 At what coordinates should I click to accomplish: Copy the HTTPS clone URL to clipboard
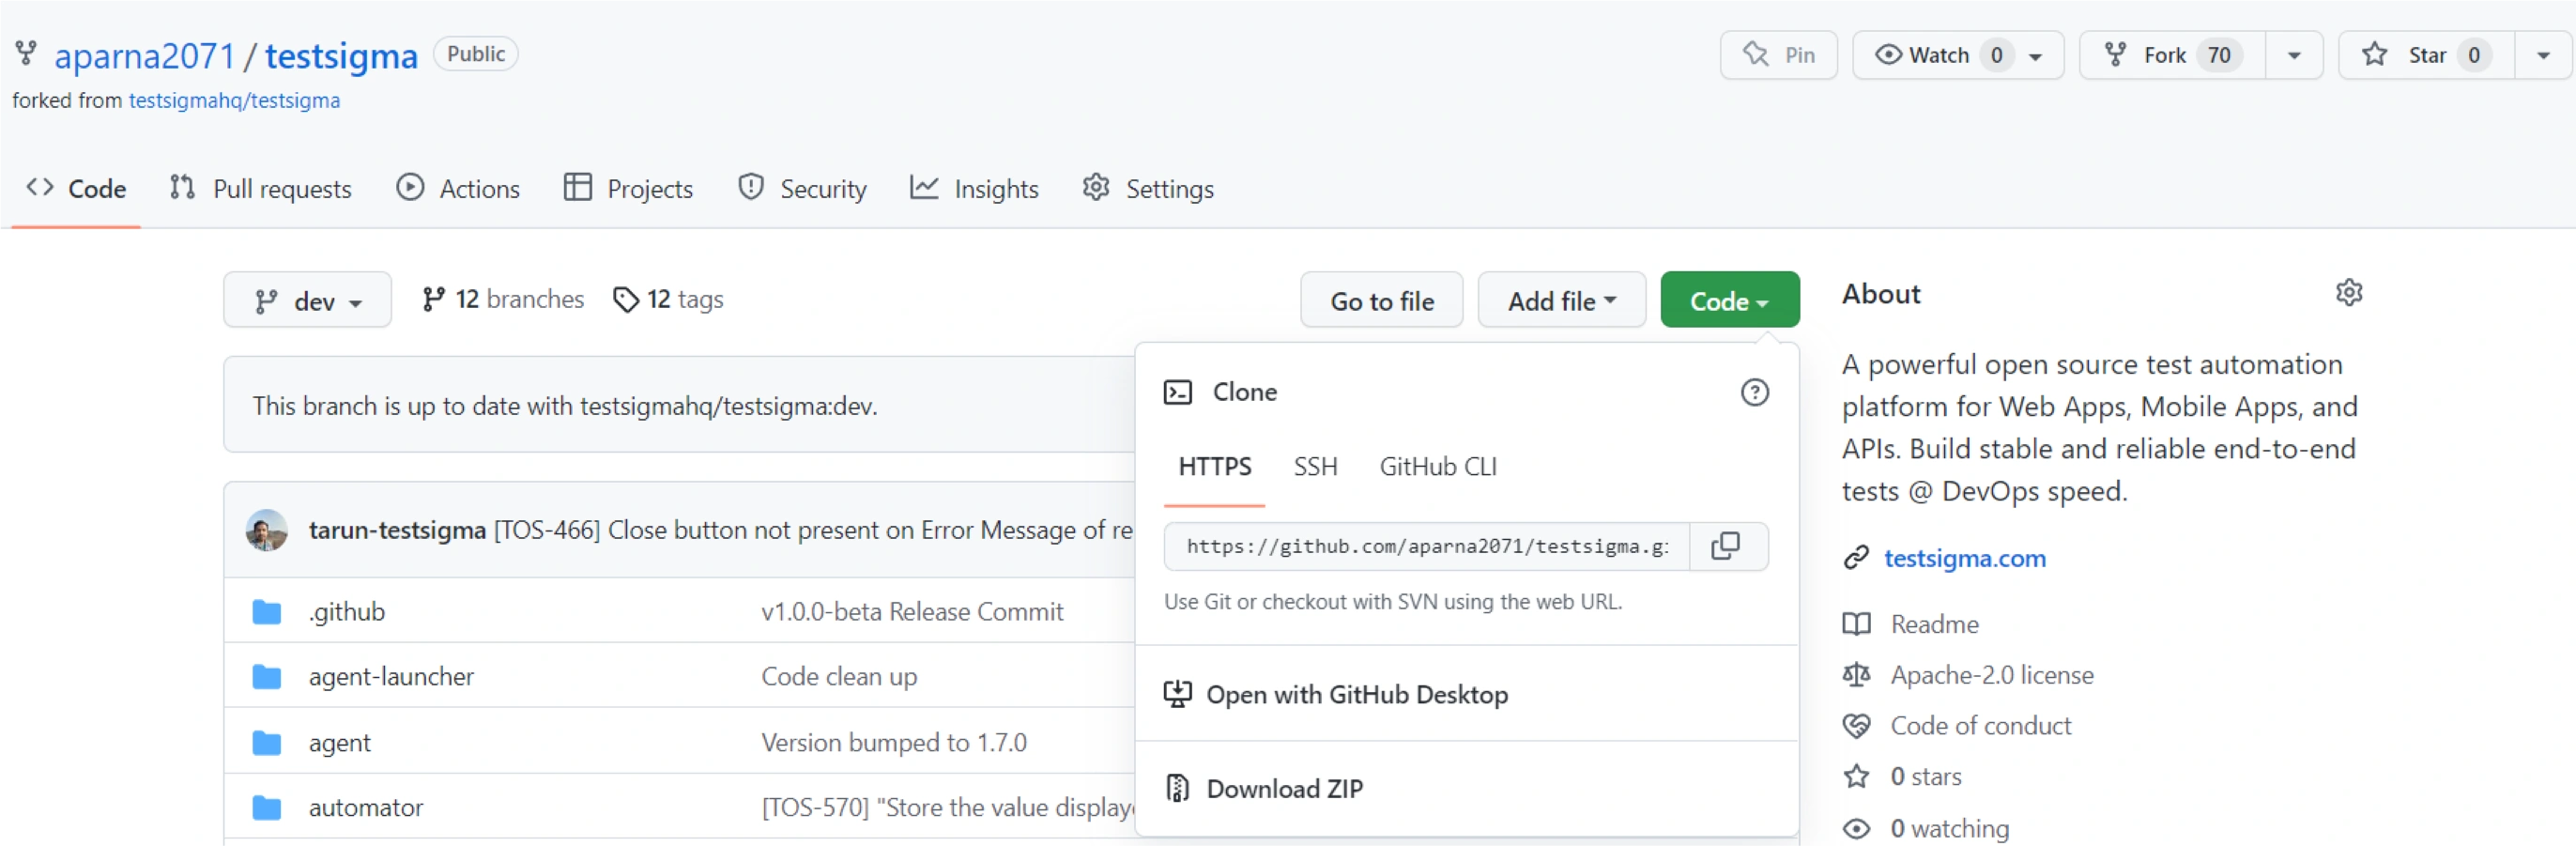pyautogui.click(x=1726, y=546)
